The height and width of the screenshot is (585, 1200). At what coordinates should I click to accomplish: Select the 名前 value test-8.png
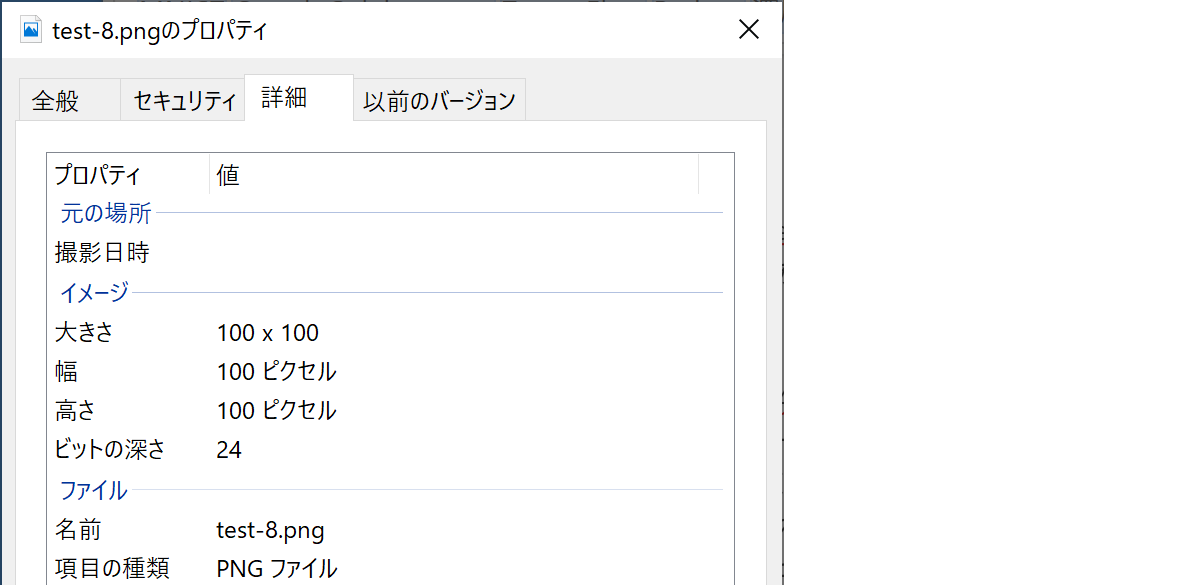272,530
